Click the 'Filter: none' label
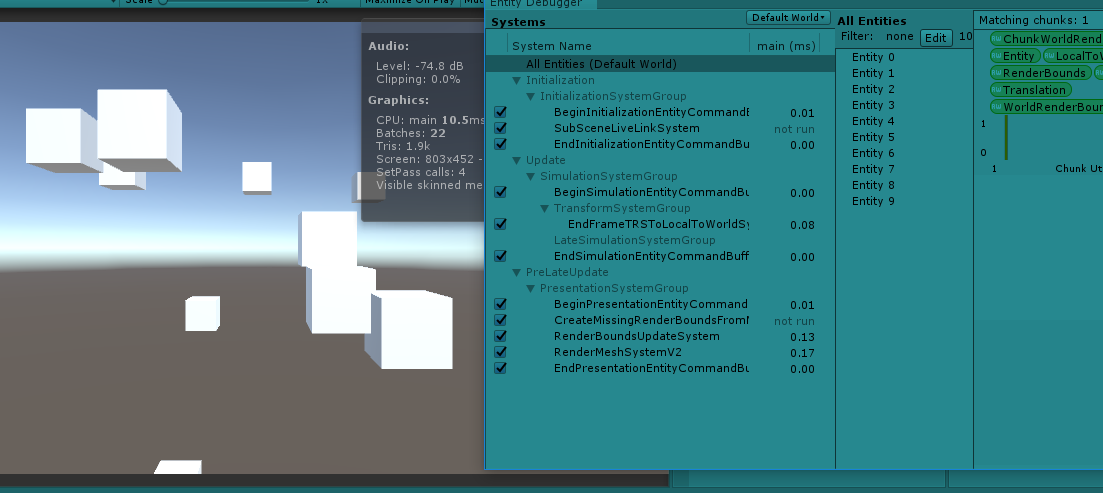The width and height of the screenshot is (1103, 493). pyautogui.click(x=877, y=37)
